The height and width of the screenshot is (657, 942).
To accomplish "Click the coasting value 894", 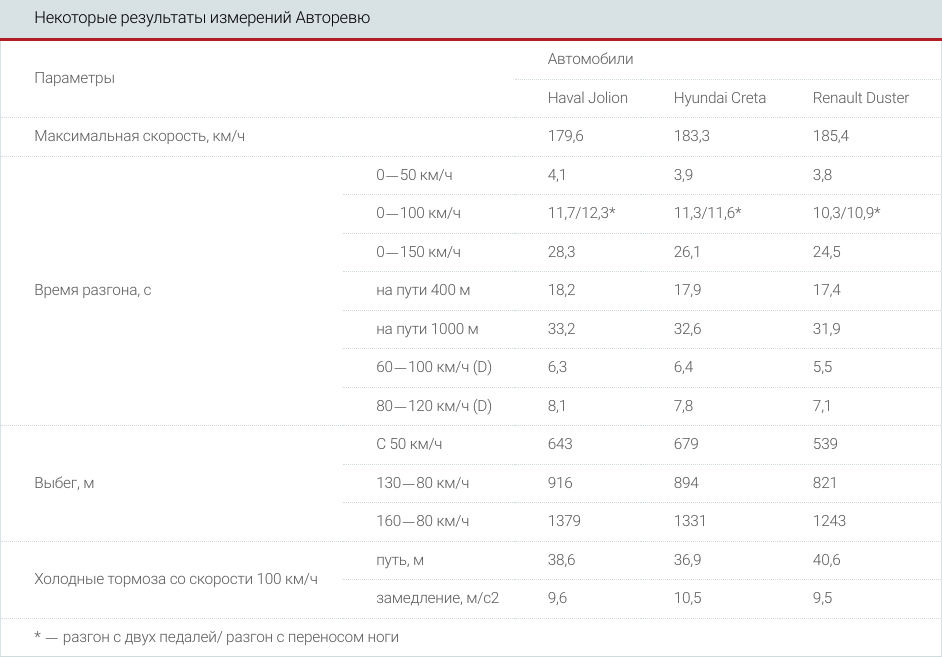I will (x=685, y=483).
